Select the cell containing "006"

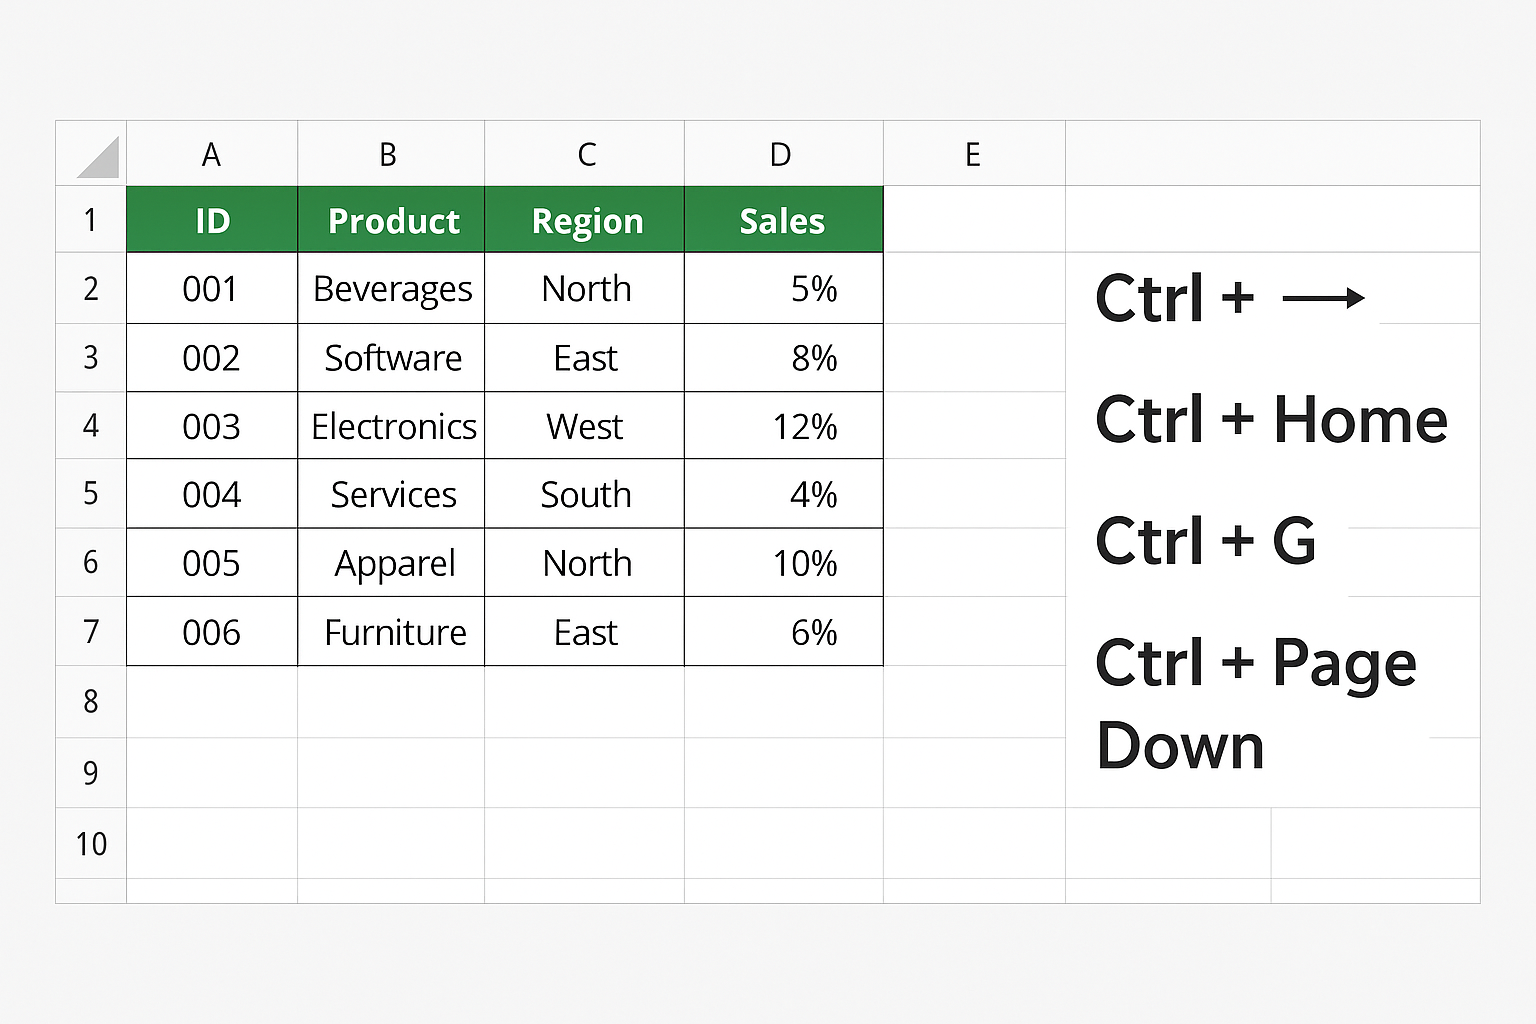tap(212, 632)
